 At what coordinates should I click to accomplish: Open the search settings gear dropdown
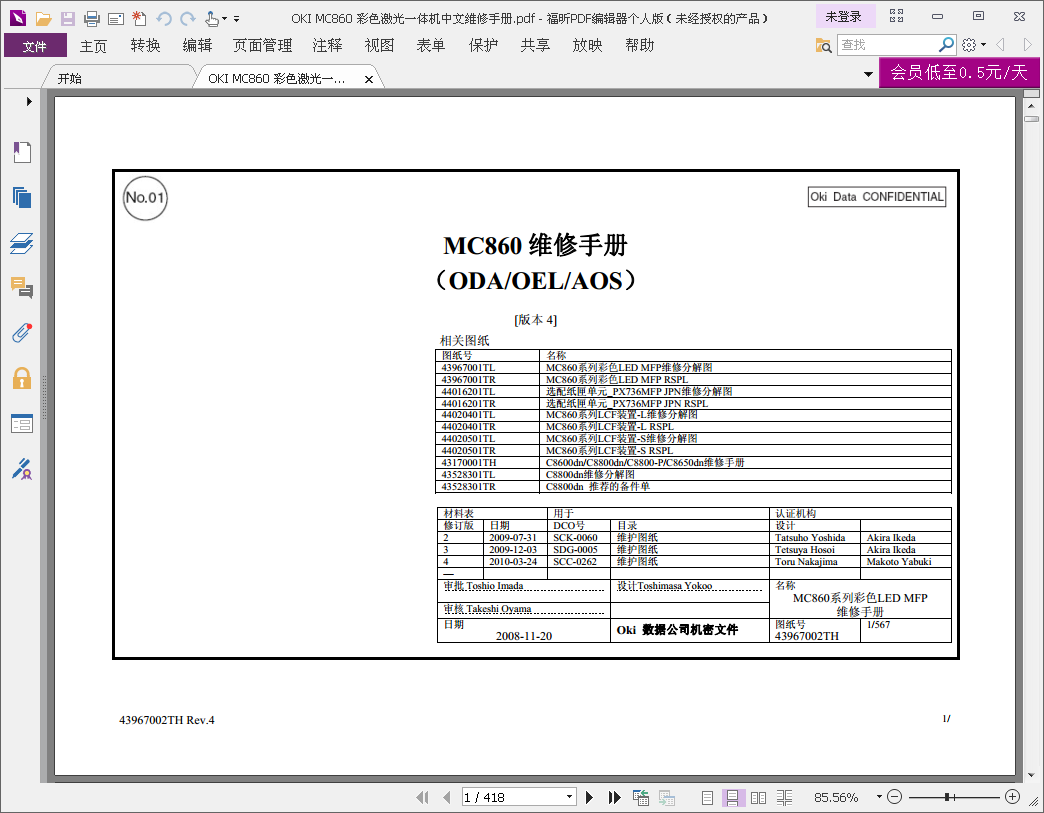click(x=973, y=45)
